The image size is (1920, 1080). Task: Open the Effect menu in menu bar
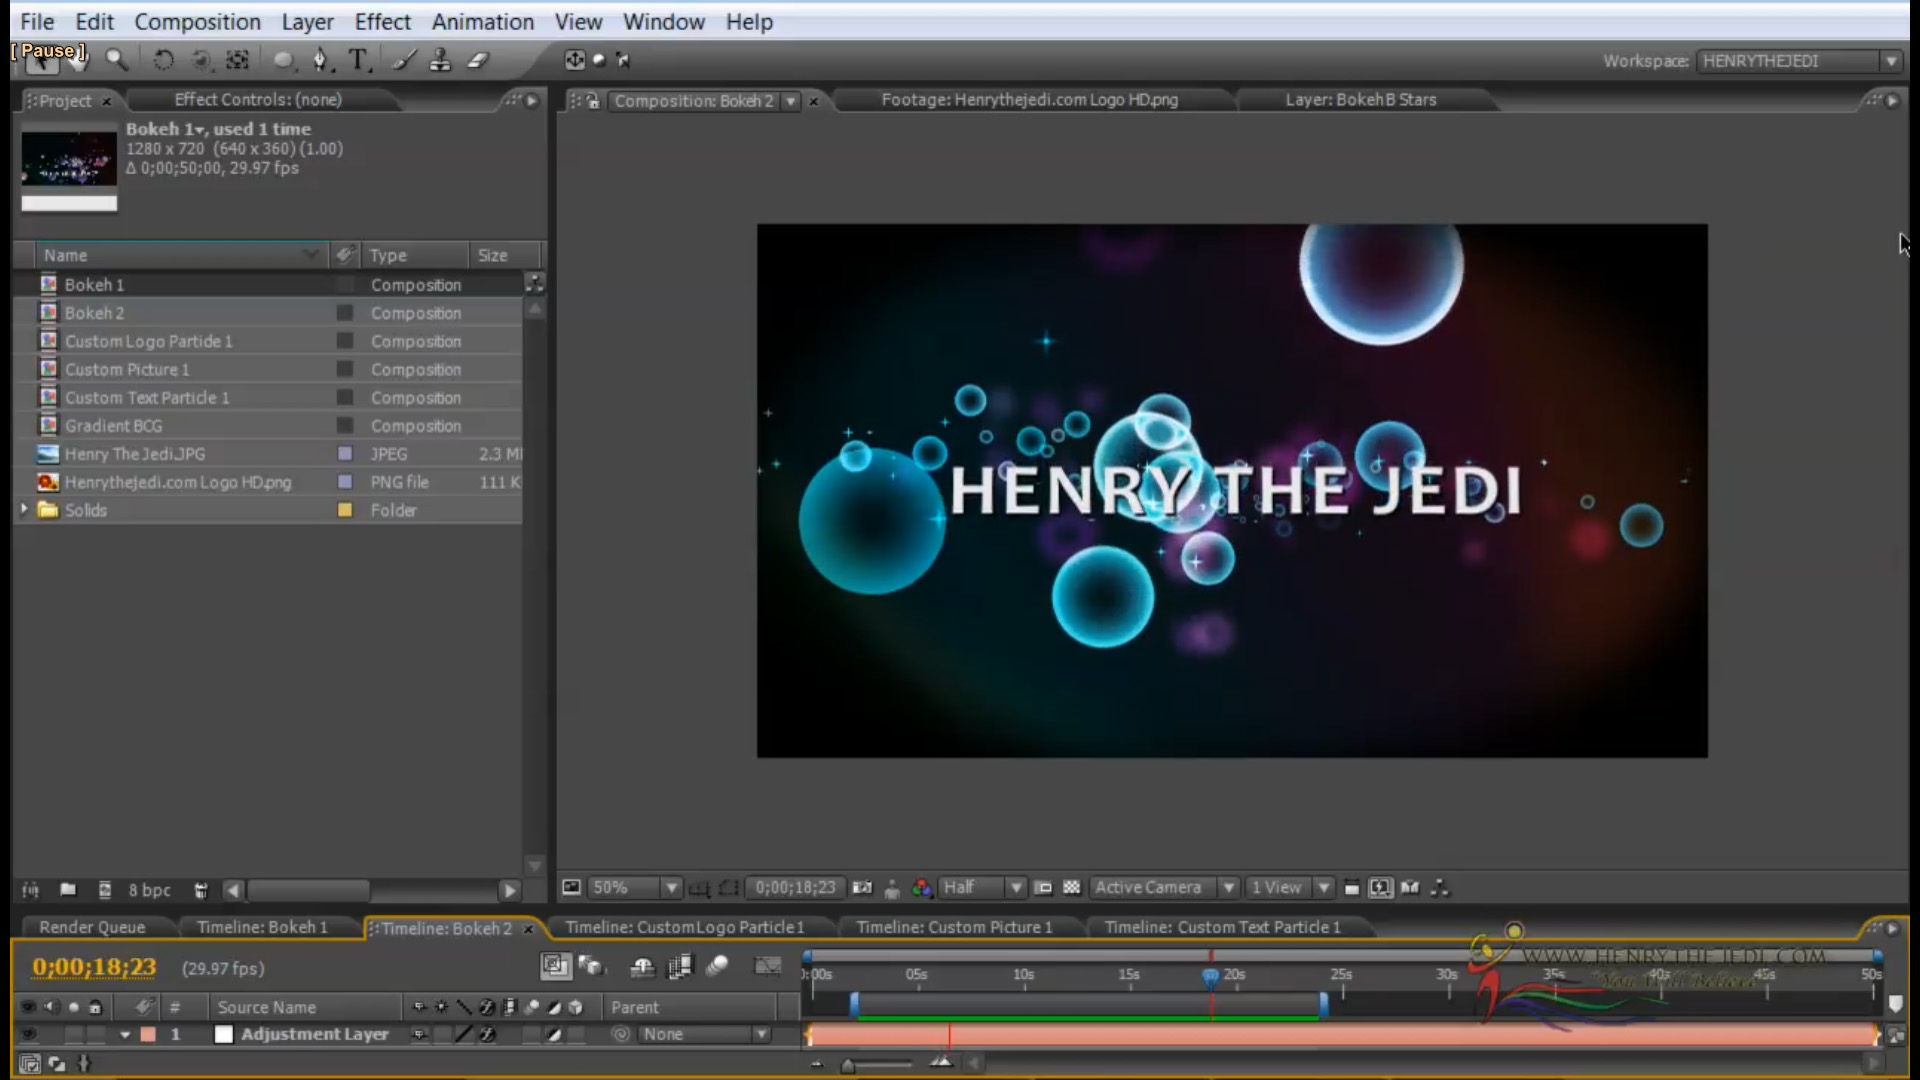[x=381, y=21]
